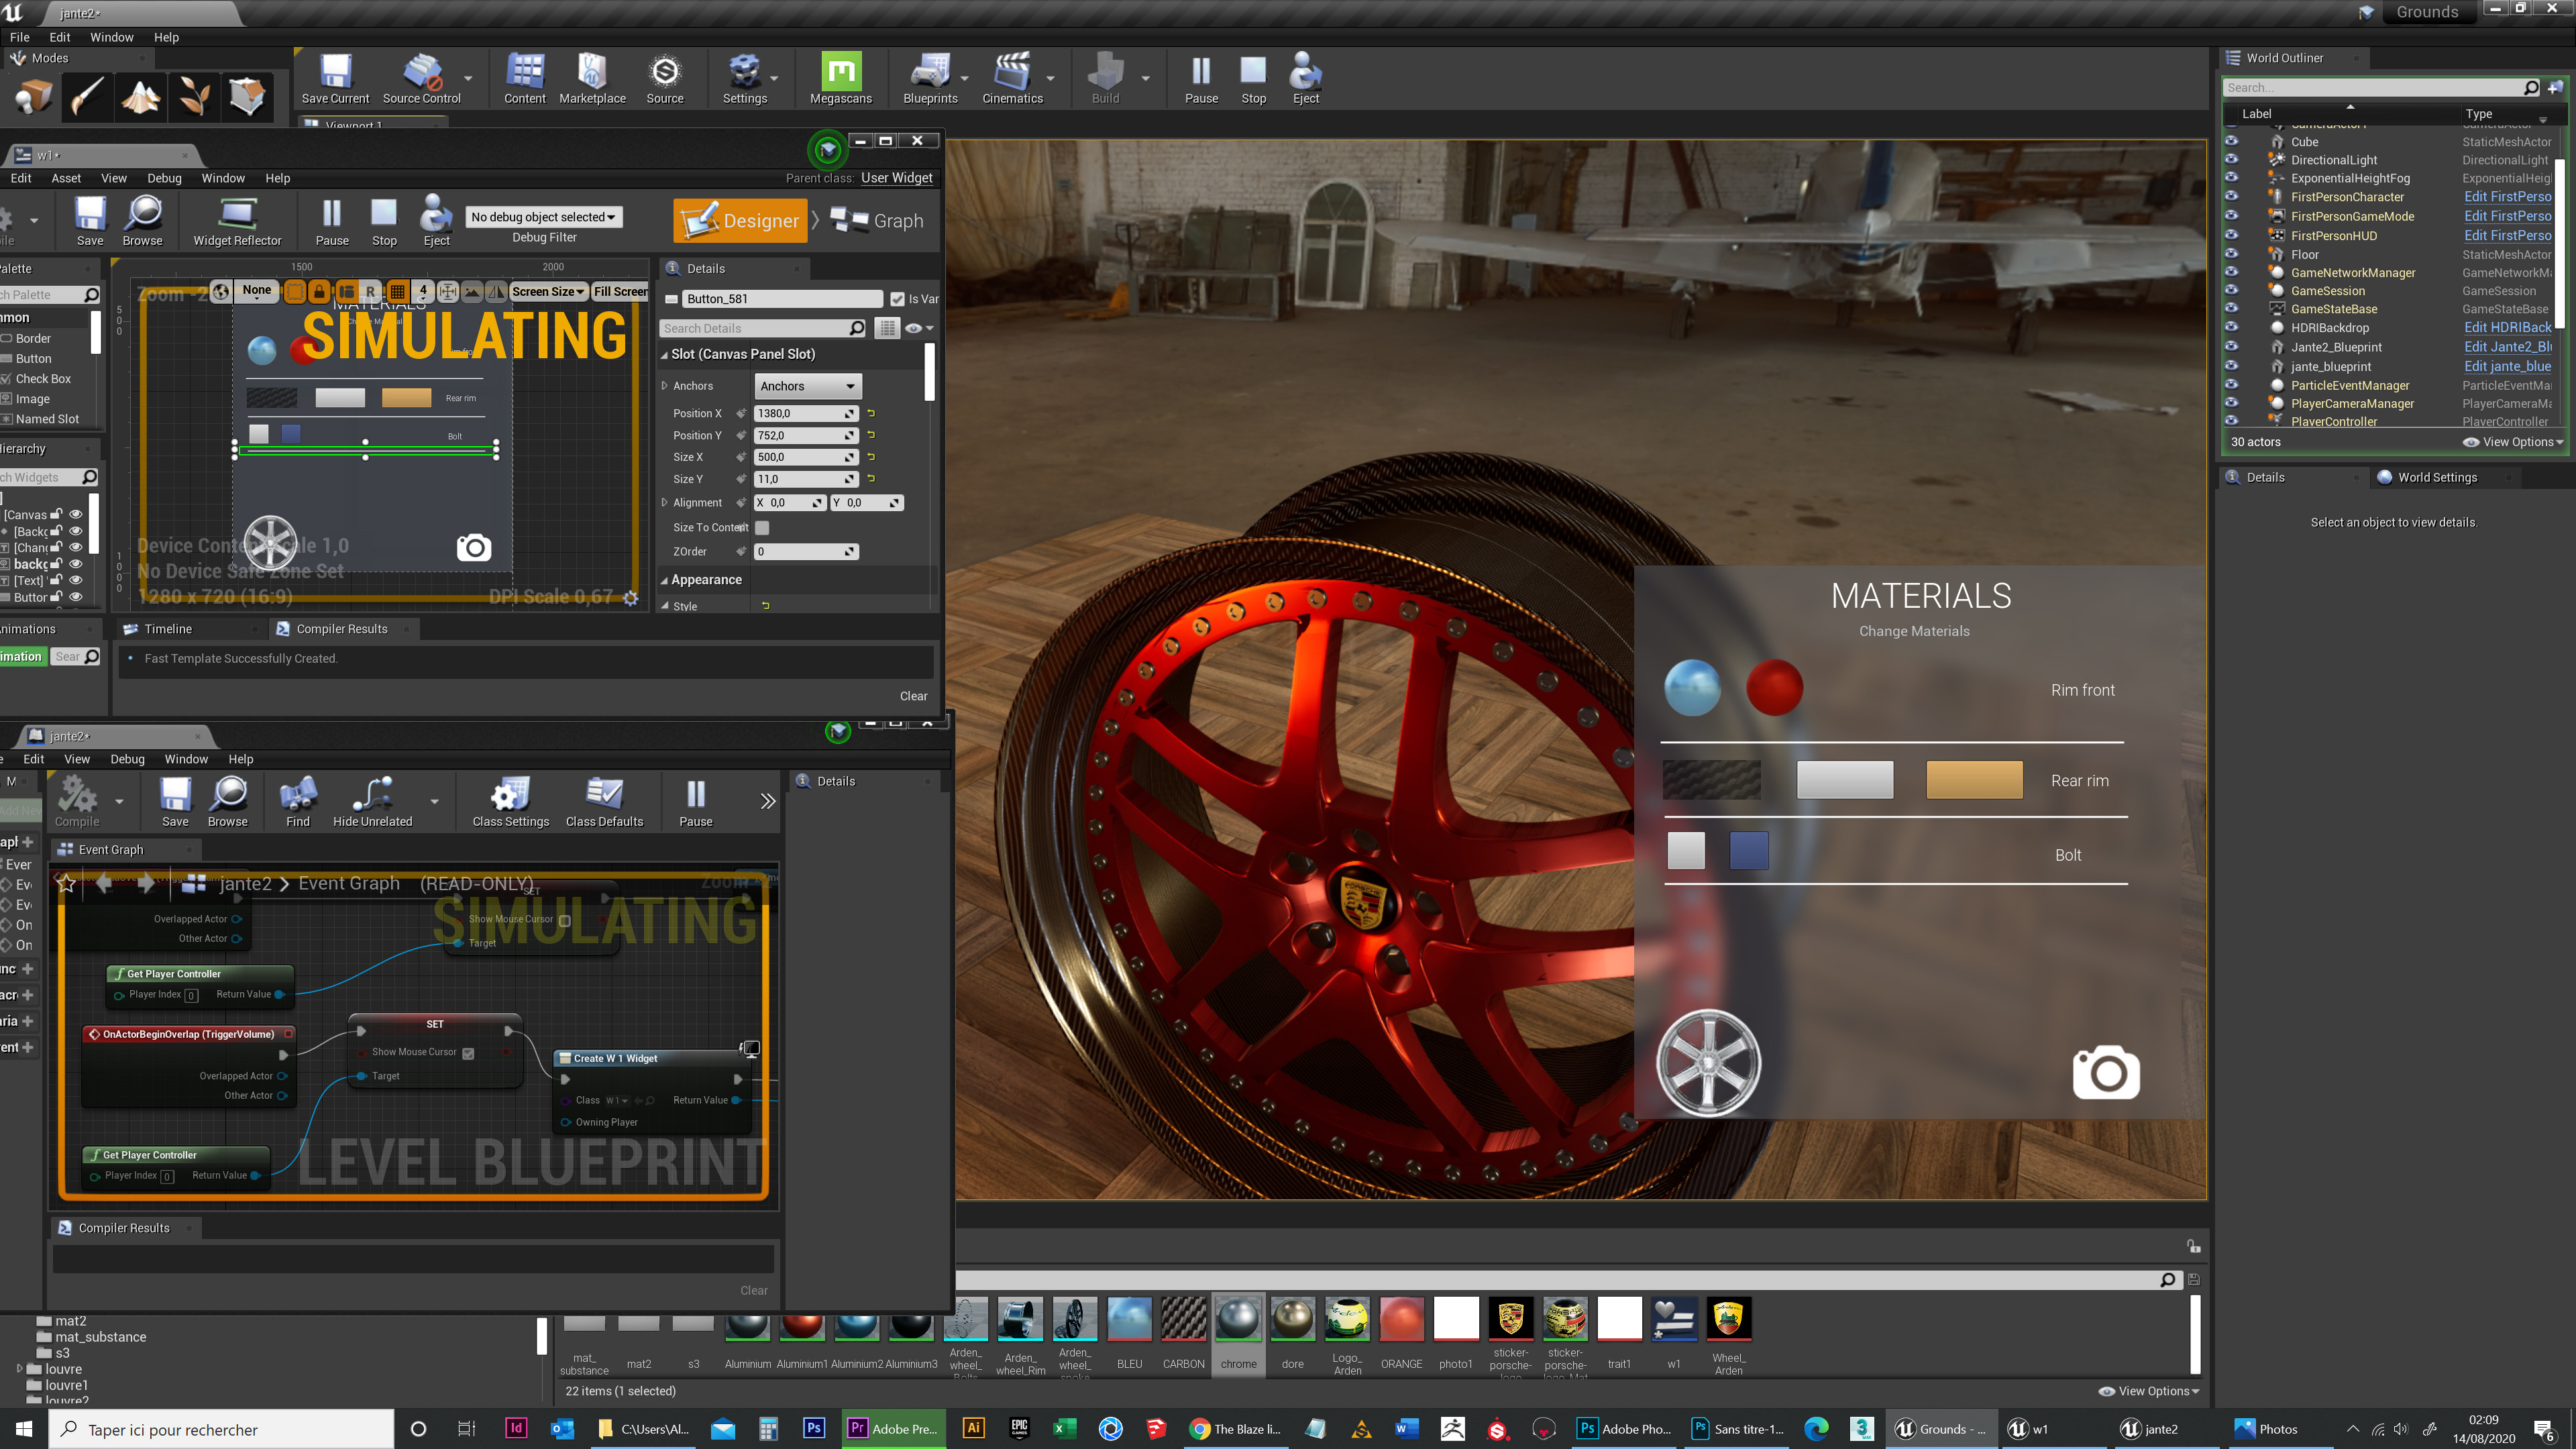The width and height of the screenshot is (2576, 1449).
Task: Click Compile in jante2 blueprint editor
Action: tap(77, 802)
